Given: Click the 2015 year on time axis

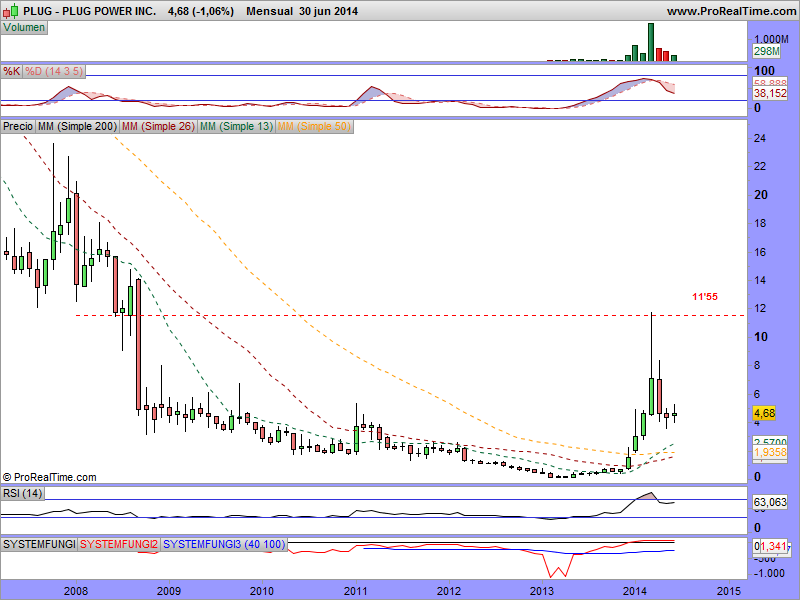Looking at the screenshot, I should click(729, 591).
